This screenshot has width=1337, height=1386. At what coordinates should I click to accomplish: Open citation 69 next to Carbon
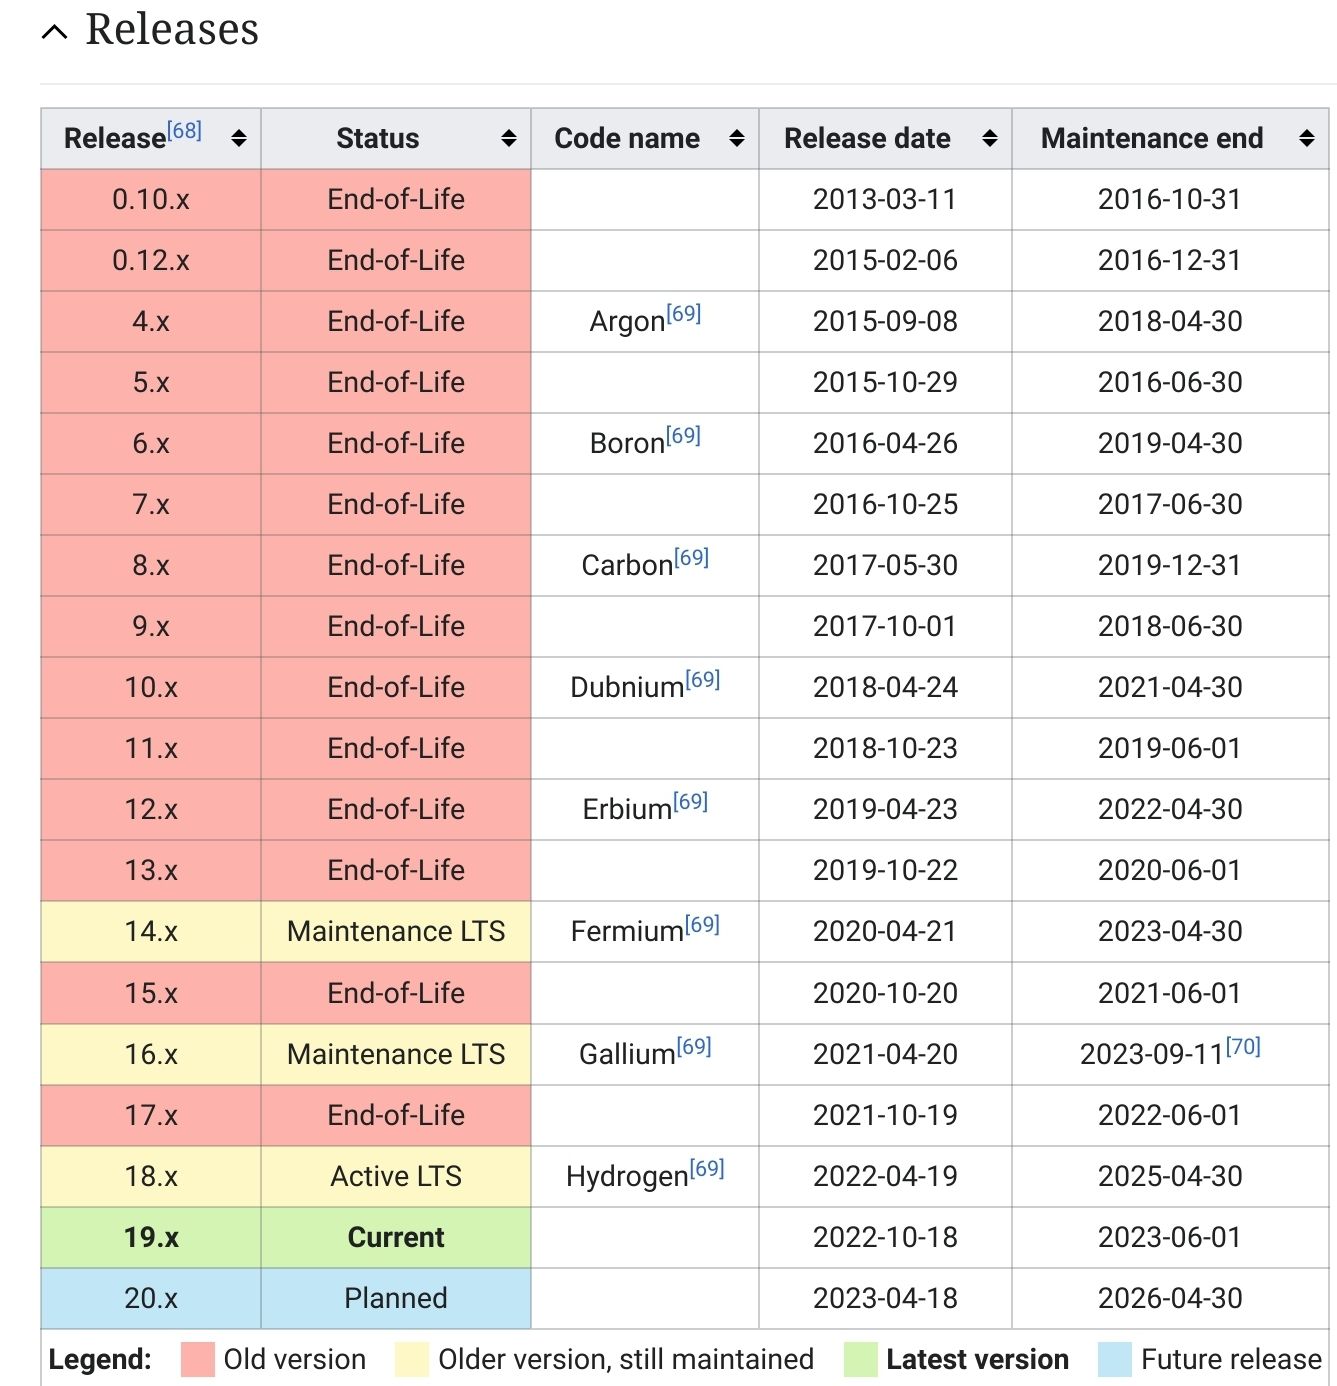coord(692,557)
